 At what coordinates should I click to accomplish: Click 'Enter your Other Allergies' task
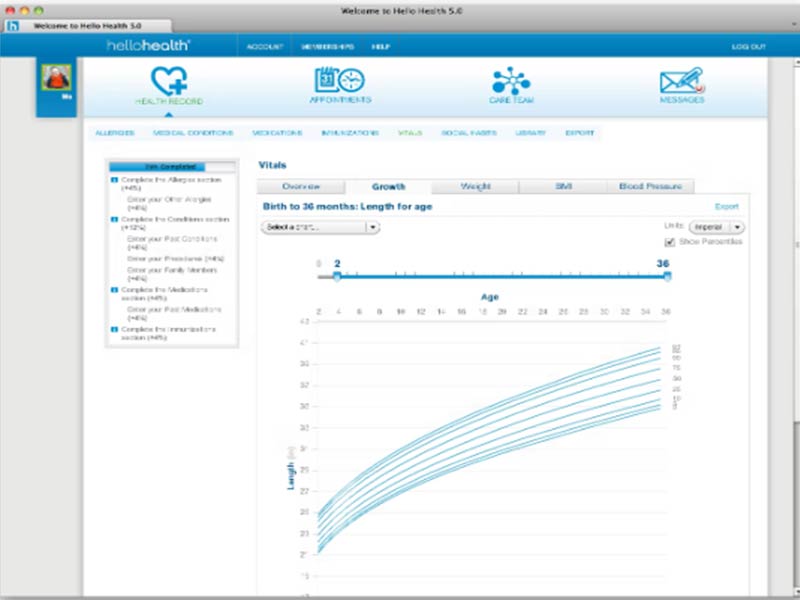[169, 204]
